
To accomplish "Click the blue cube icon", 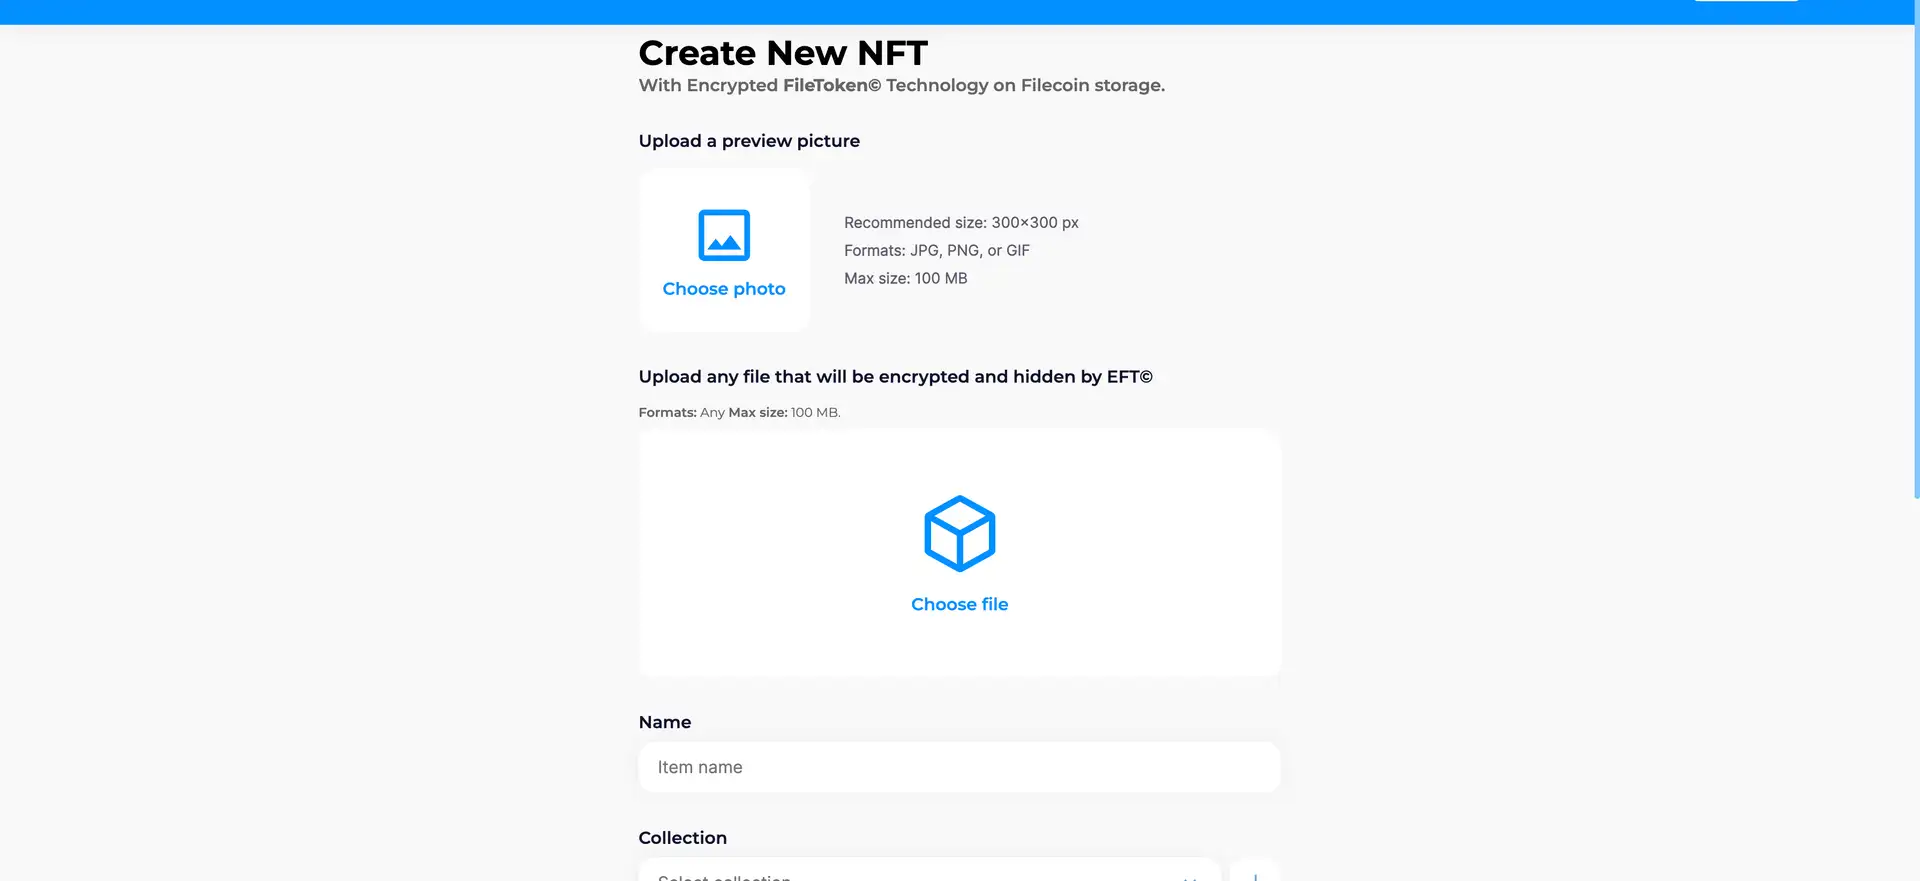I will click(x=959, y=534).
